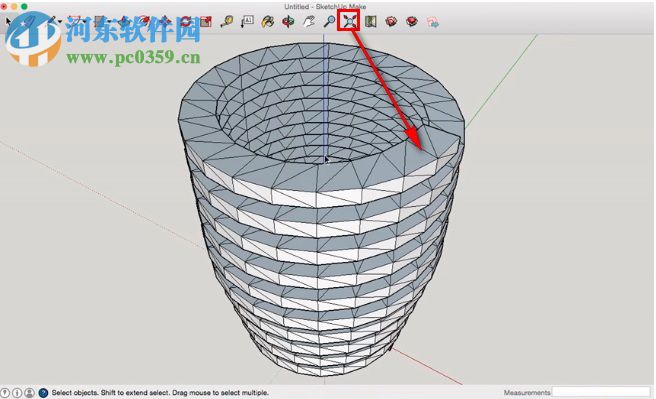Select the Text label tool
The height and width of the screenshot is (399, 656).
click(247, 21)
